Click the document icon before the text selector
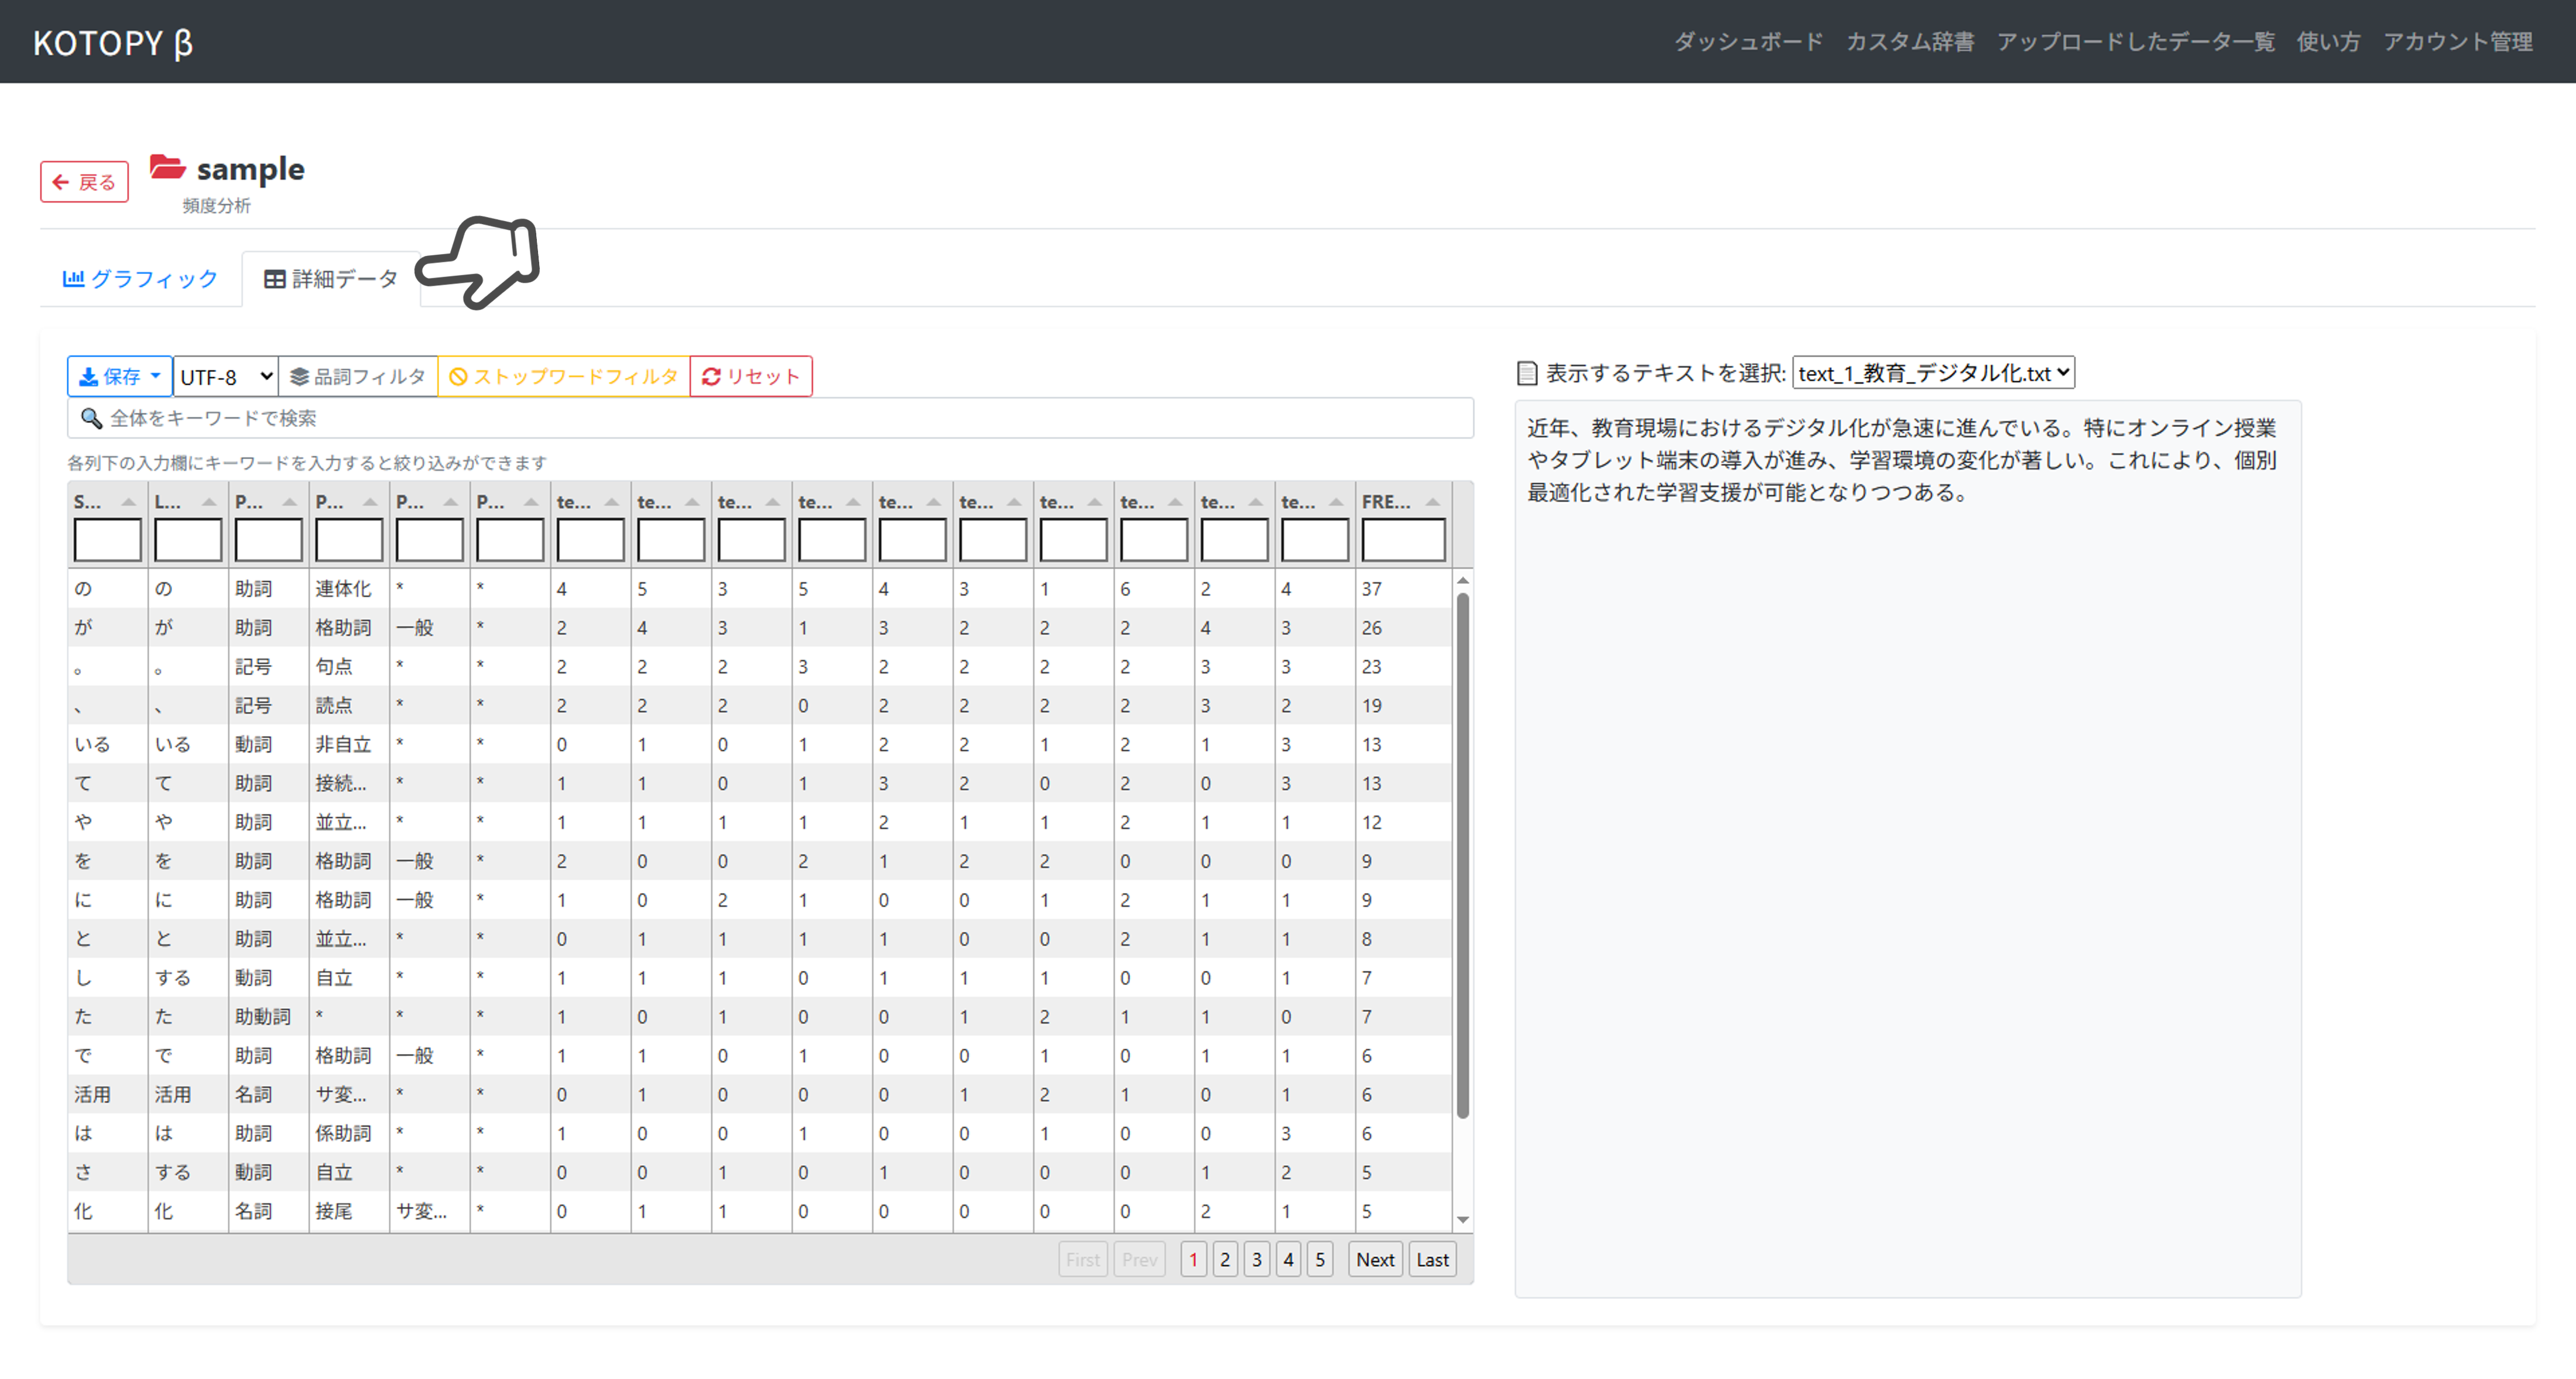The height and width of the screenshot is (1379, 2576). 1526,374
